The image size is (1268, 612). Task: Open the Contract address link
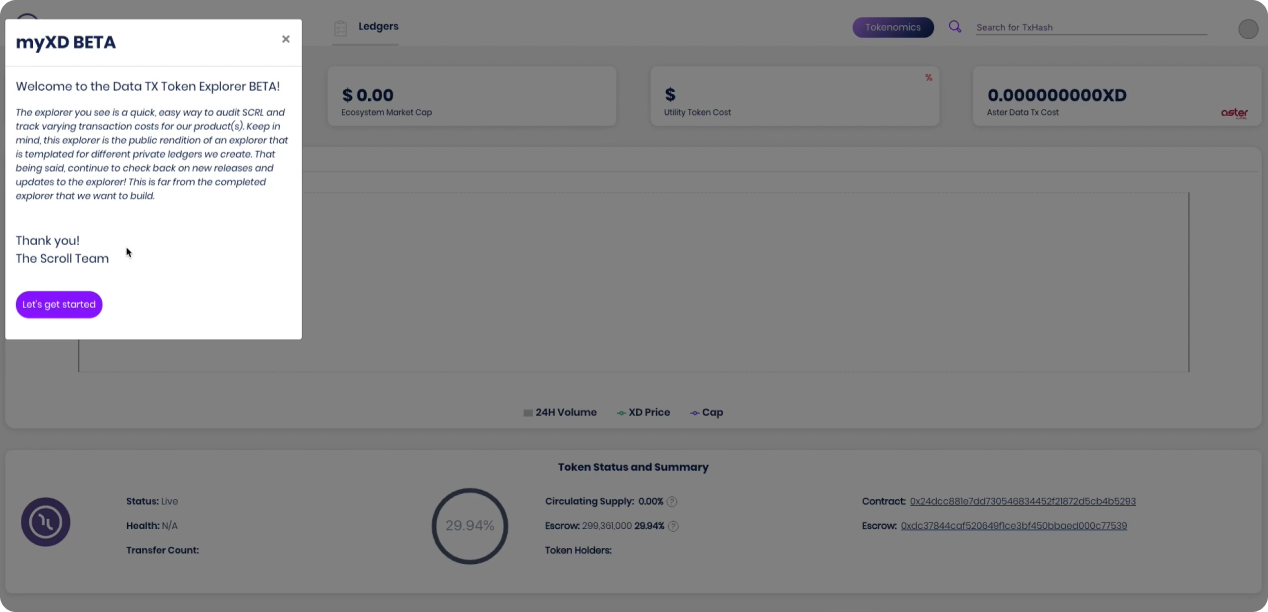[x=1023, y=501]
